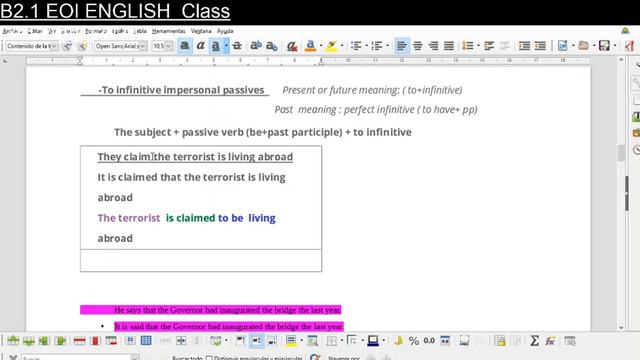Screen dimensions: 640x360
Task: Open paragraph style combo box
Action: (32, 46)
